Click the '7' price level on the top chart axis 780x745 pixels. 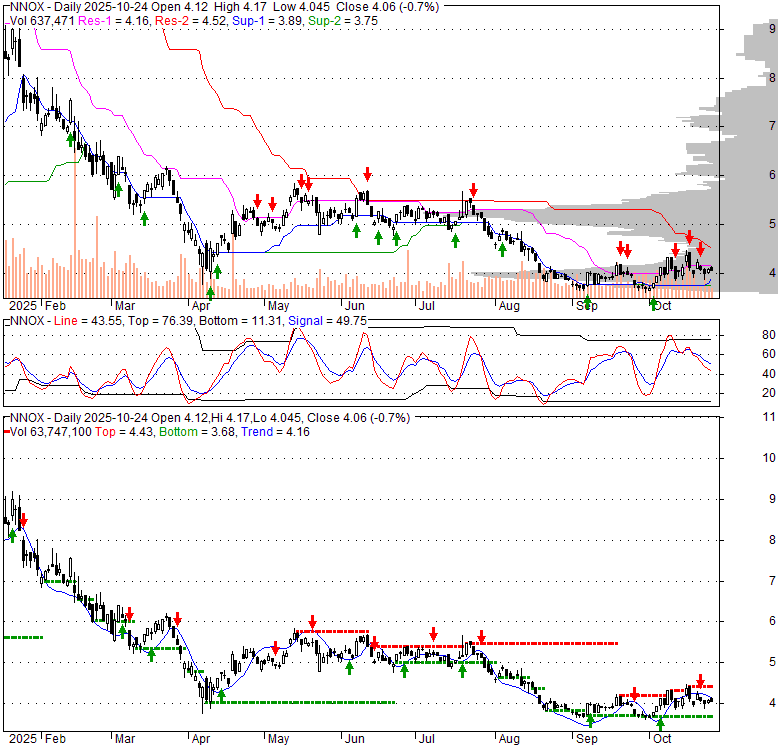(x=773, y=125)
